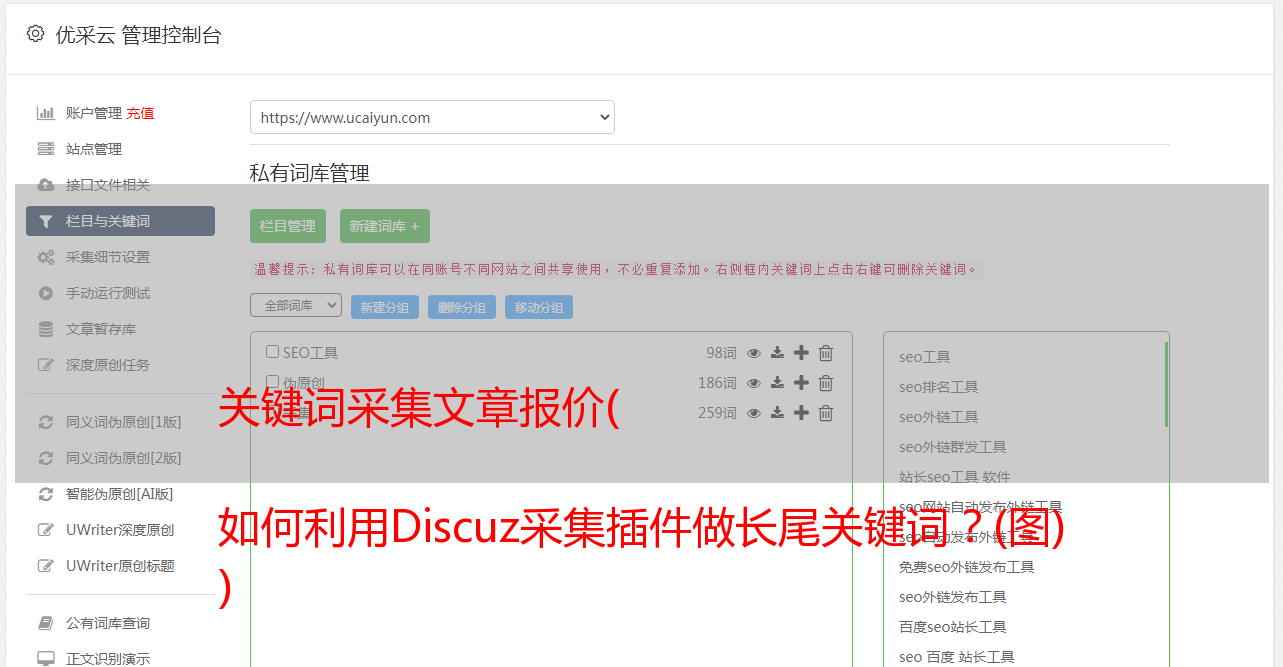Click the download icon in the 259词 row
The height and width of the screenshot is (667, 1283).
(777, 413)
